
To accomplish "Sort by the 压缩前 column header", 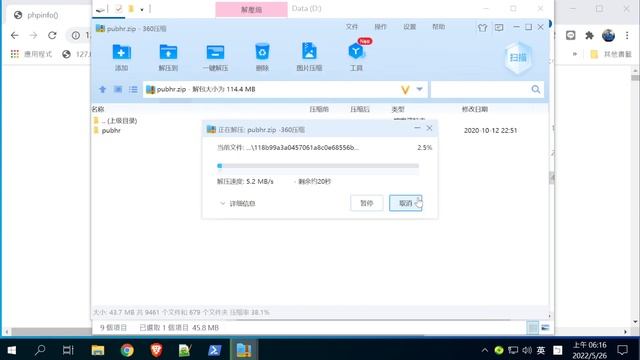I will pyautogui.click(x=319, y=109).
